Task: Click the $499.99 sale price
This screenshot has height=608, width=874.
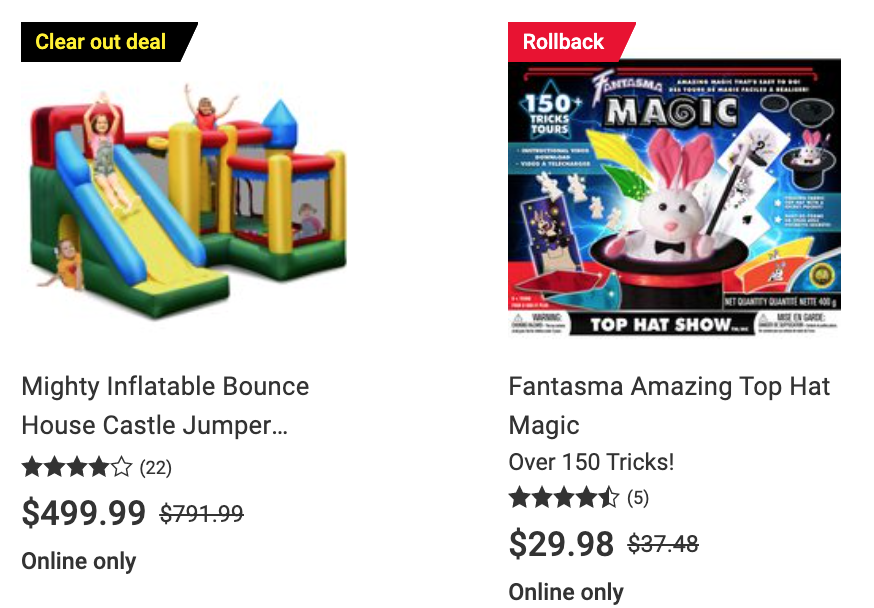Action: point(84,513)
